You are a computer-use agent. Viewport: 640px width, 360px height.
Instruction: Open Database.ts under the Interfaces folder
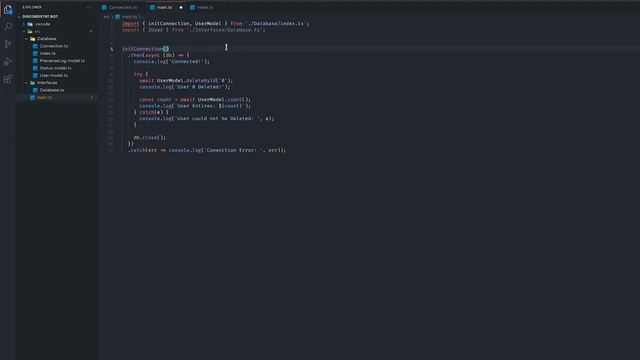(x=52, y=90)
